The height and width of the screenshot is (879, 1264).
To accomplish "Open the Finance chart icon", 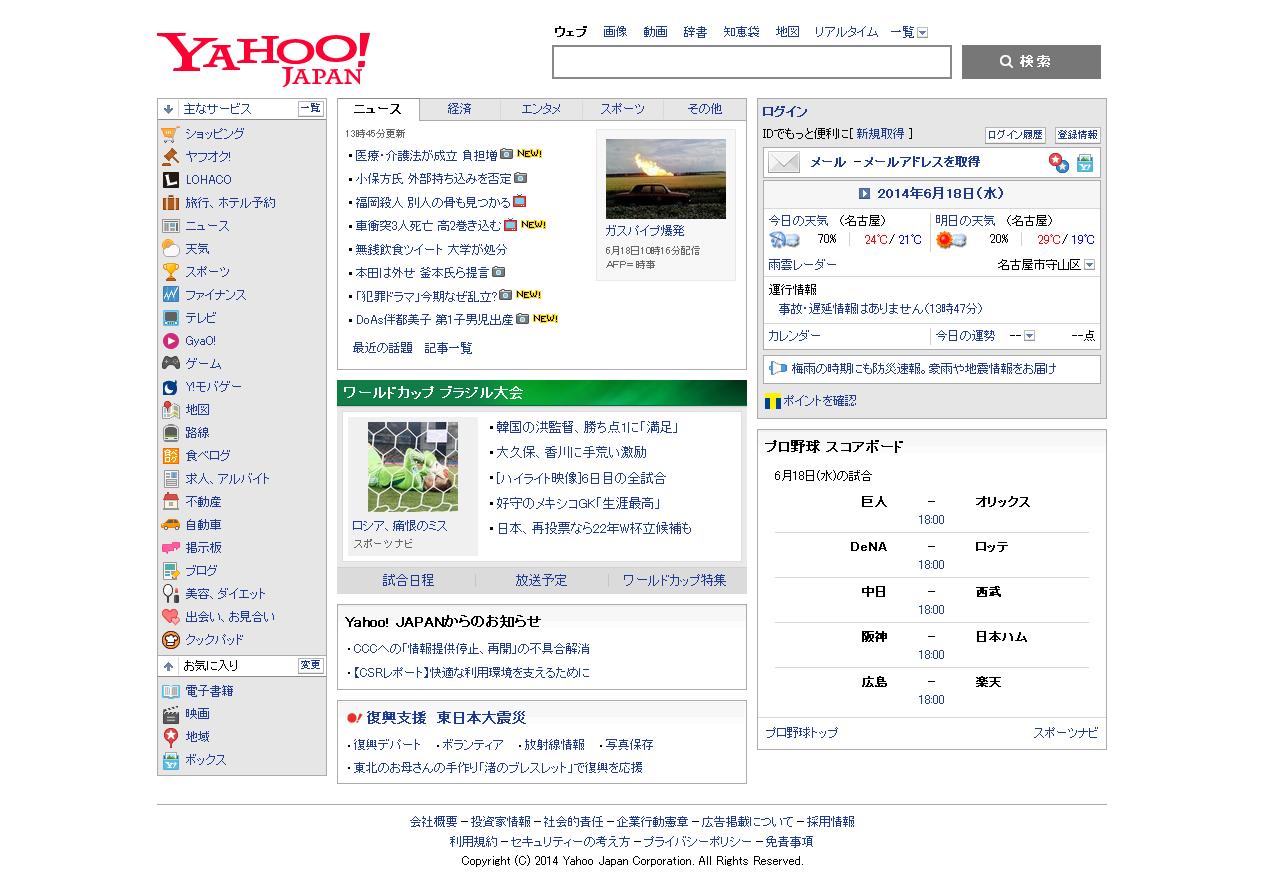I will click(170, 295).
